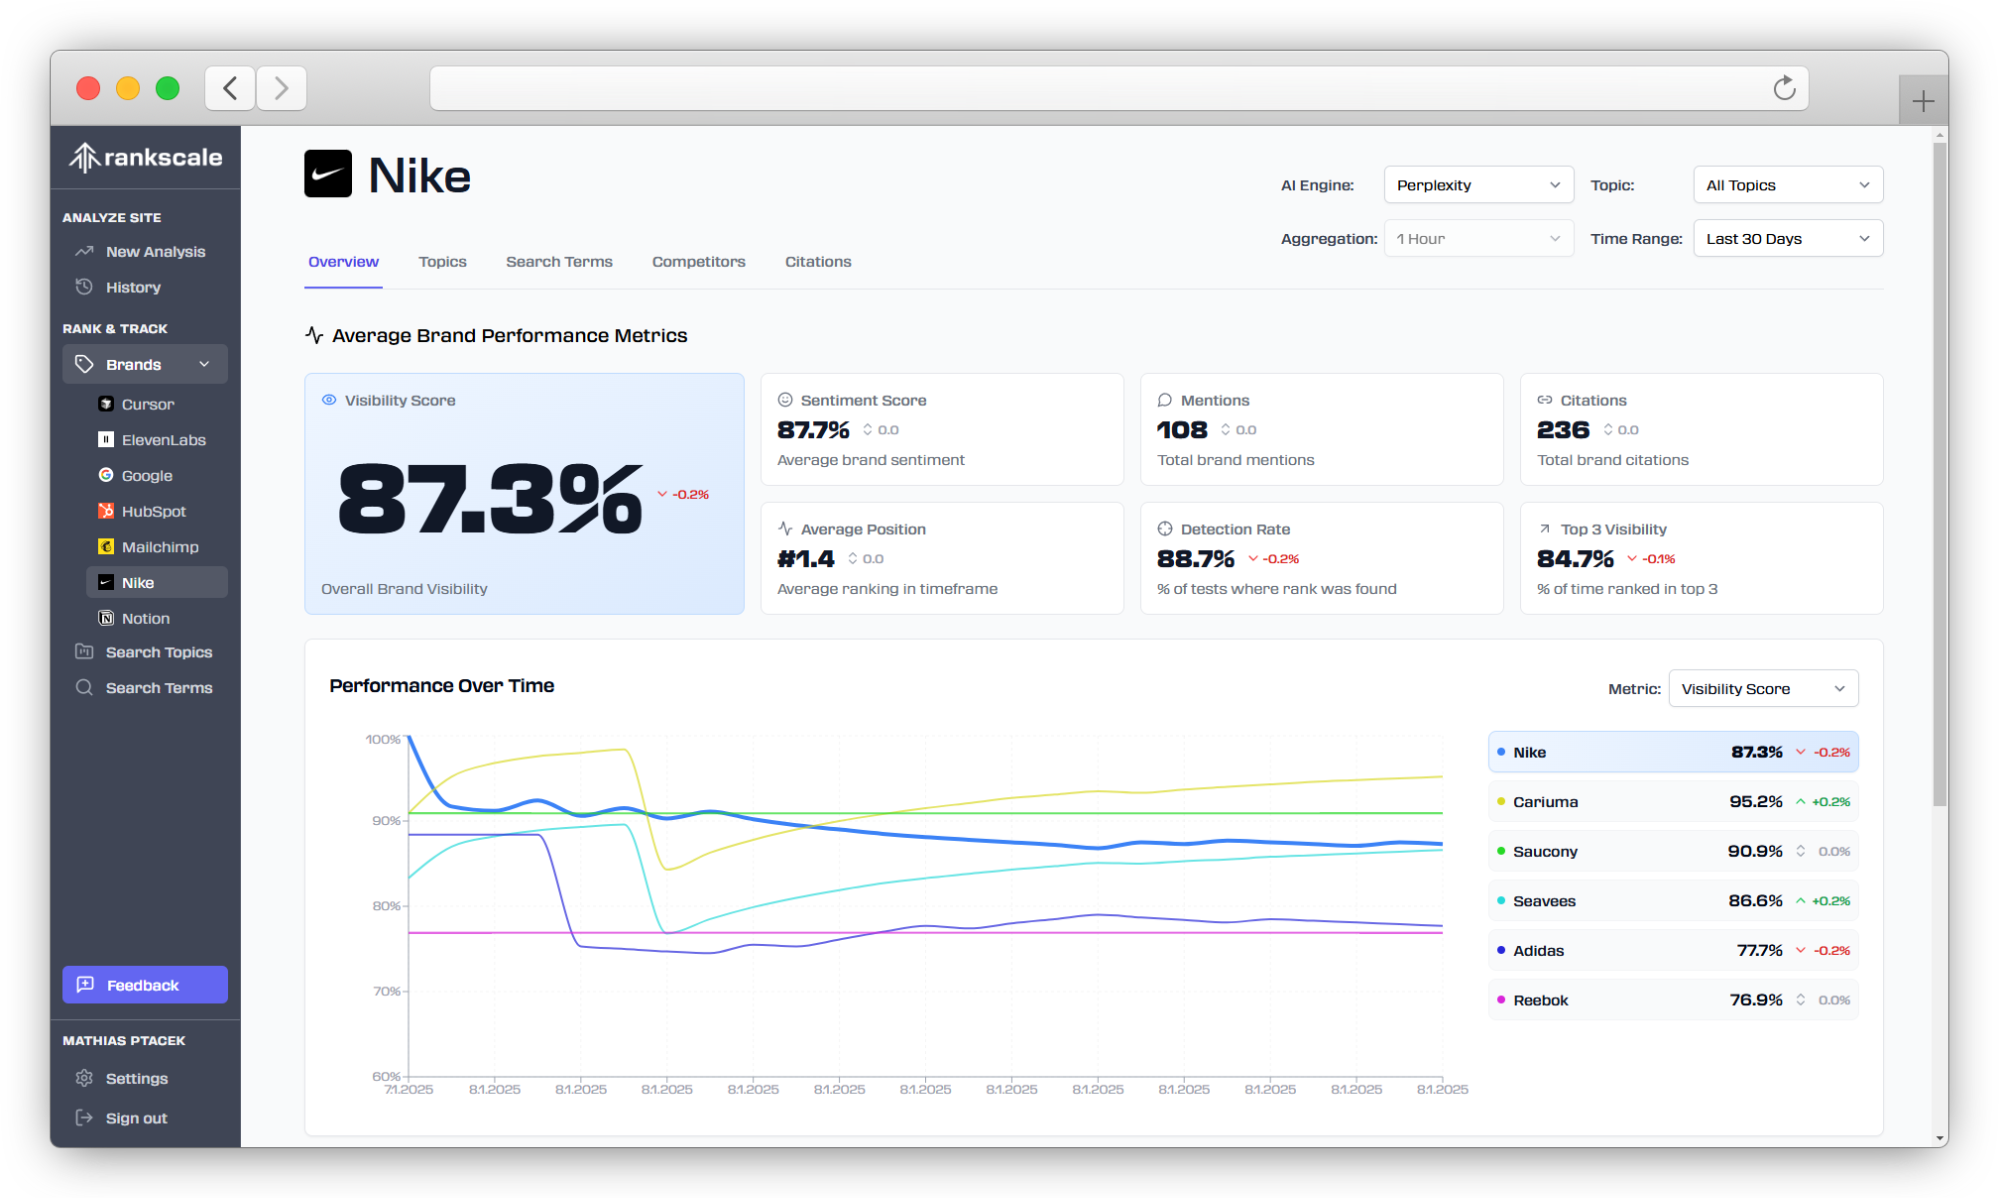This screenshot has height=1198, width=1999.
Task: Open the AI Engine dropdown
Action: click(1478, 184)
